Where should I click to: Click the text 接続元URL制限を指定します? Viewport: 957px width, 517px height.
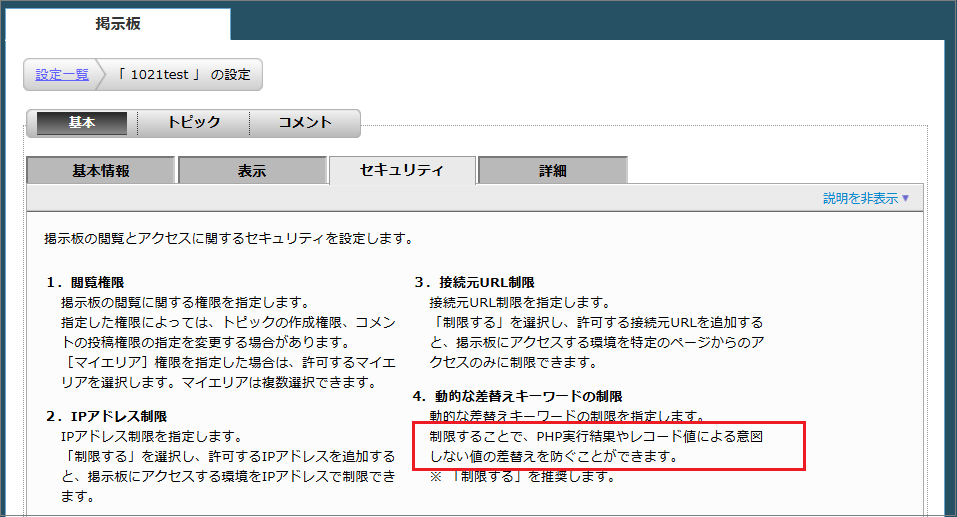coord(519,302)
